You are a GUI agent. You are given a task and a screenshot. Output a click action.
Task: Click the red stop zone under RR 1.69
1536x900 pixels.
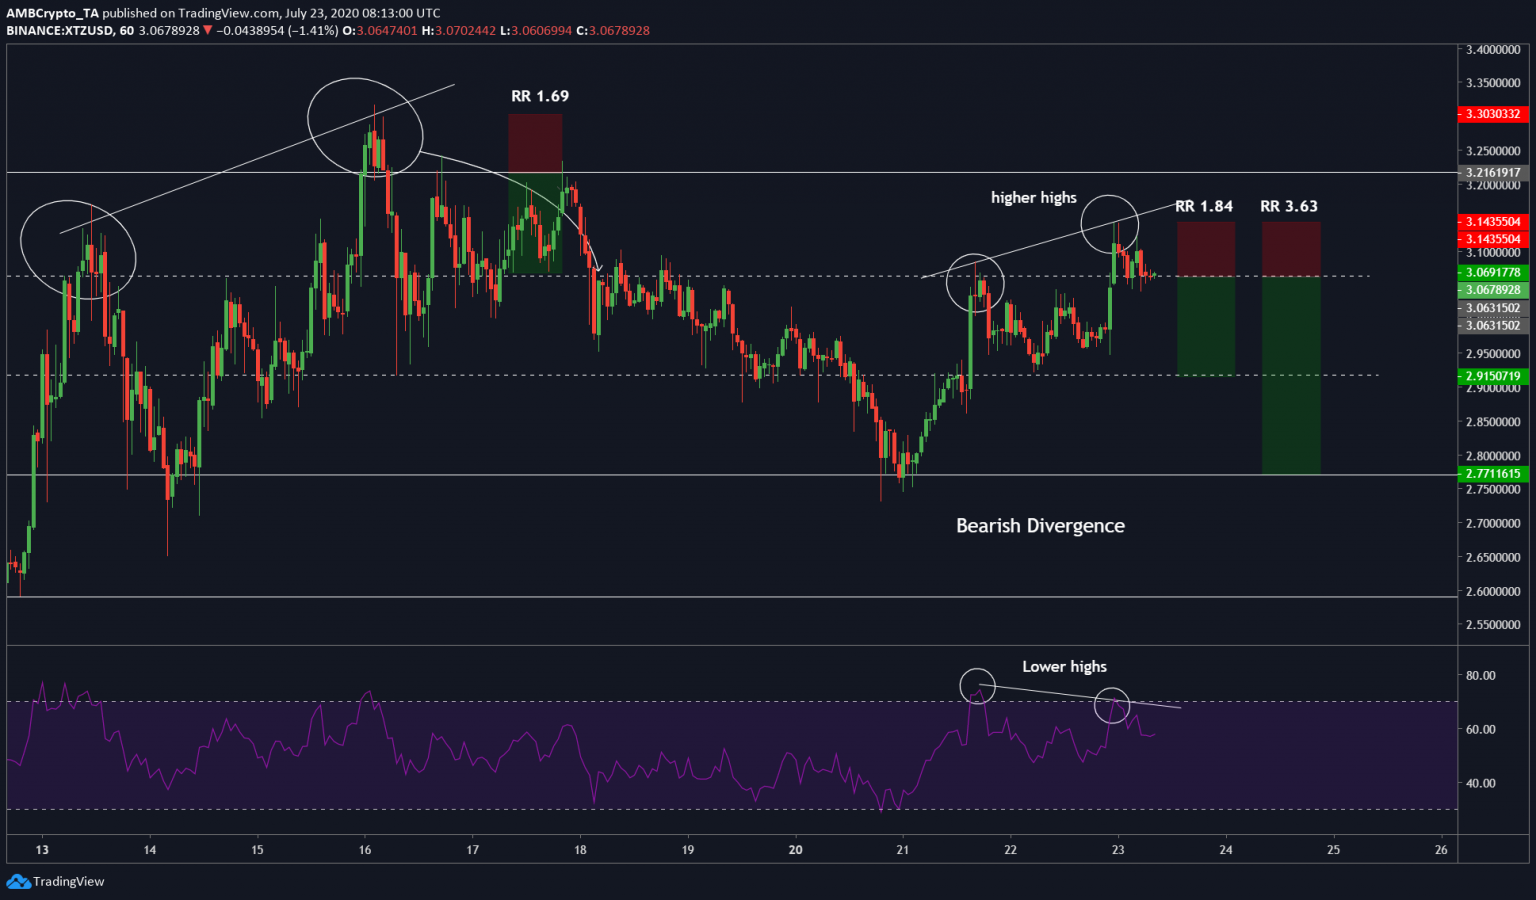[x=535, y=143]
